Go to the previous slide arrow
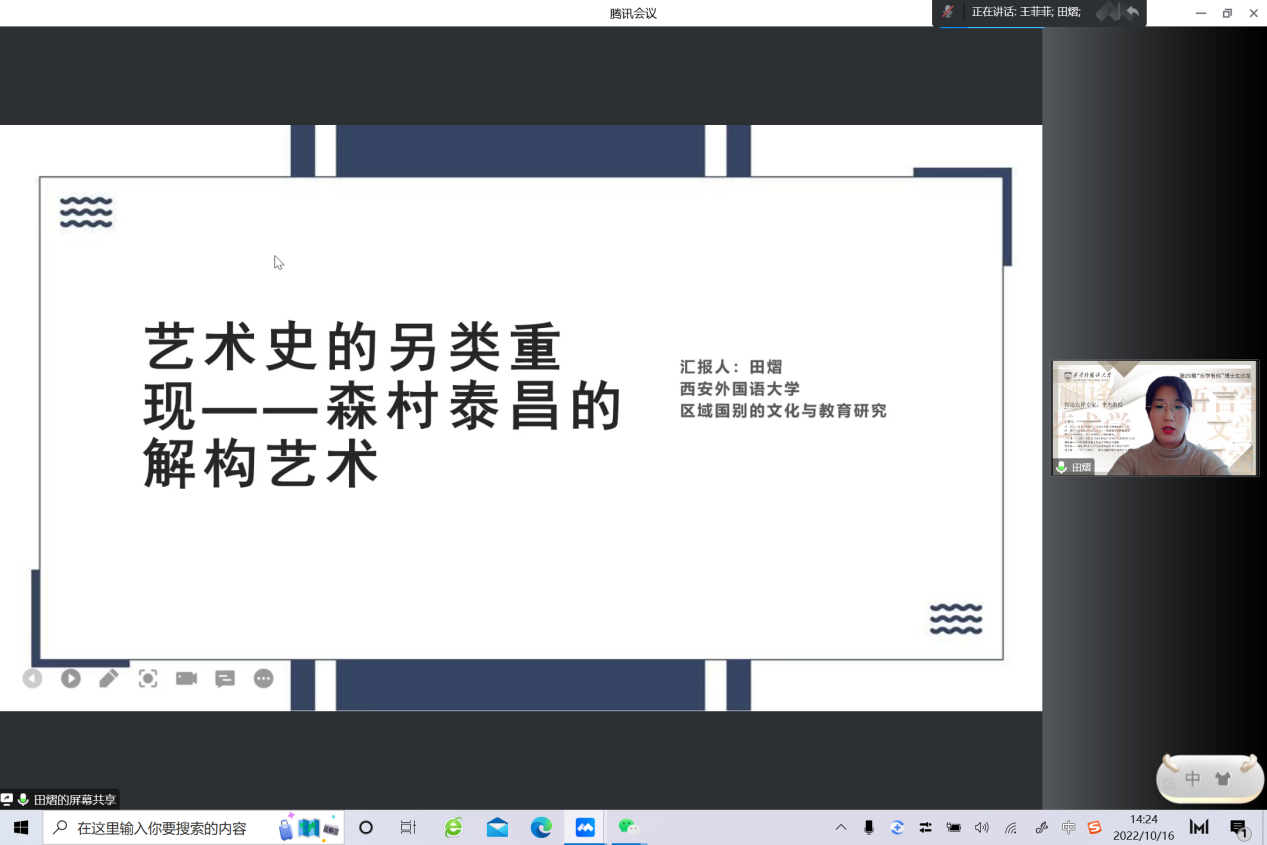 (32, 679)
